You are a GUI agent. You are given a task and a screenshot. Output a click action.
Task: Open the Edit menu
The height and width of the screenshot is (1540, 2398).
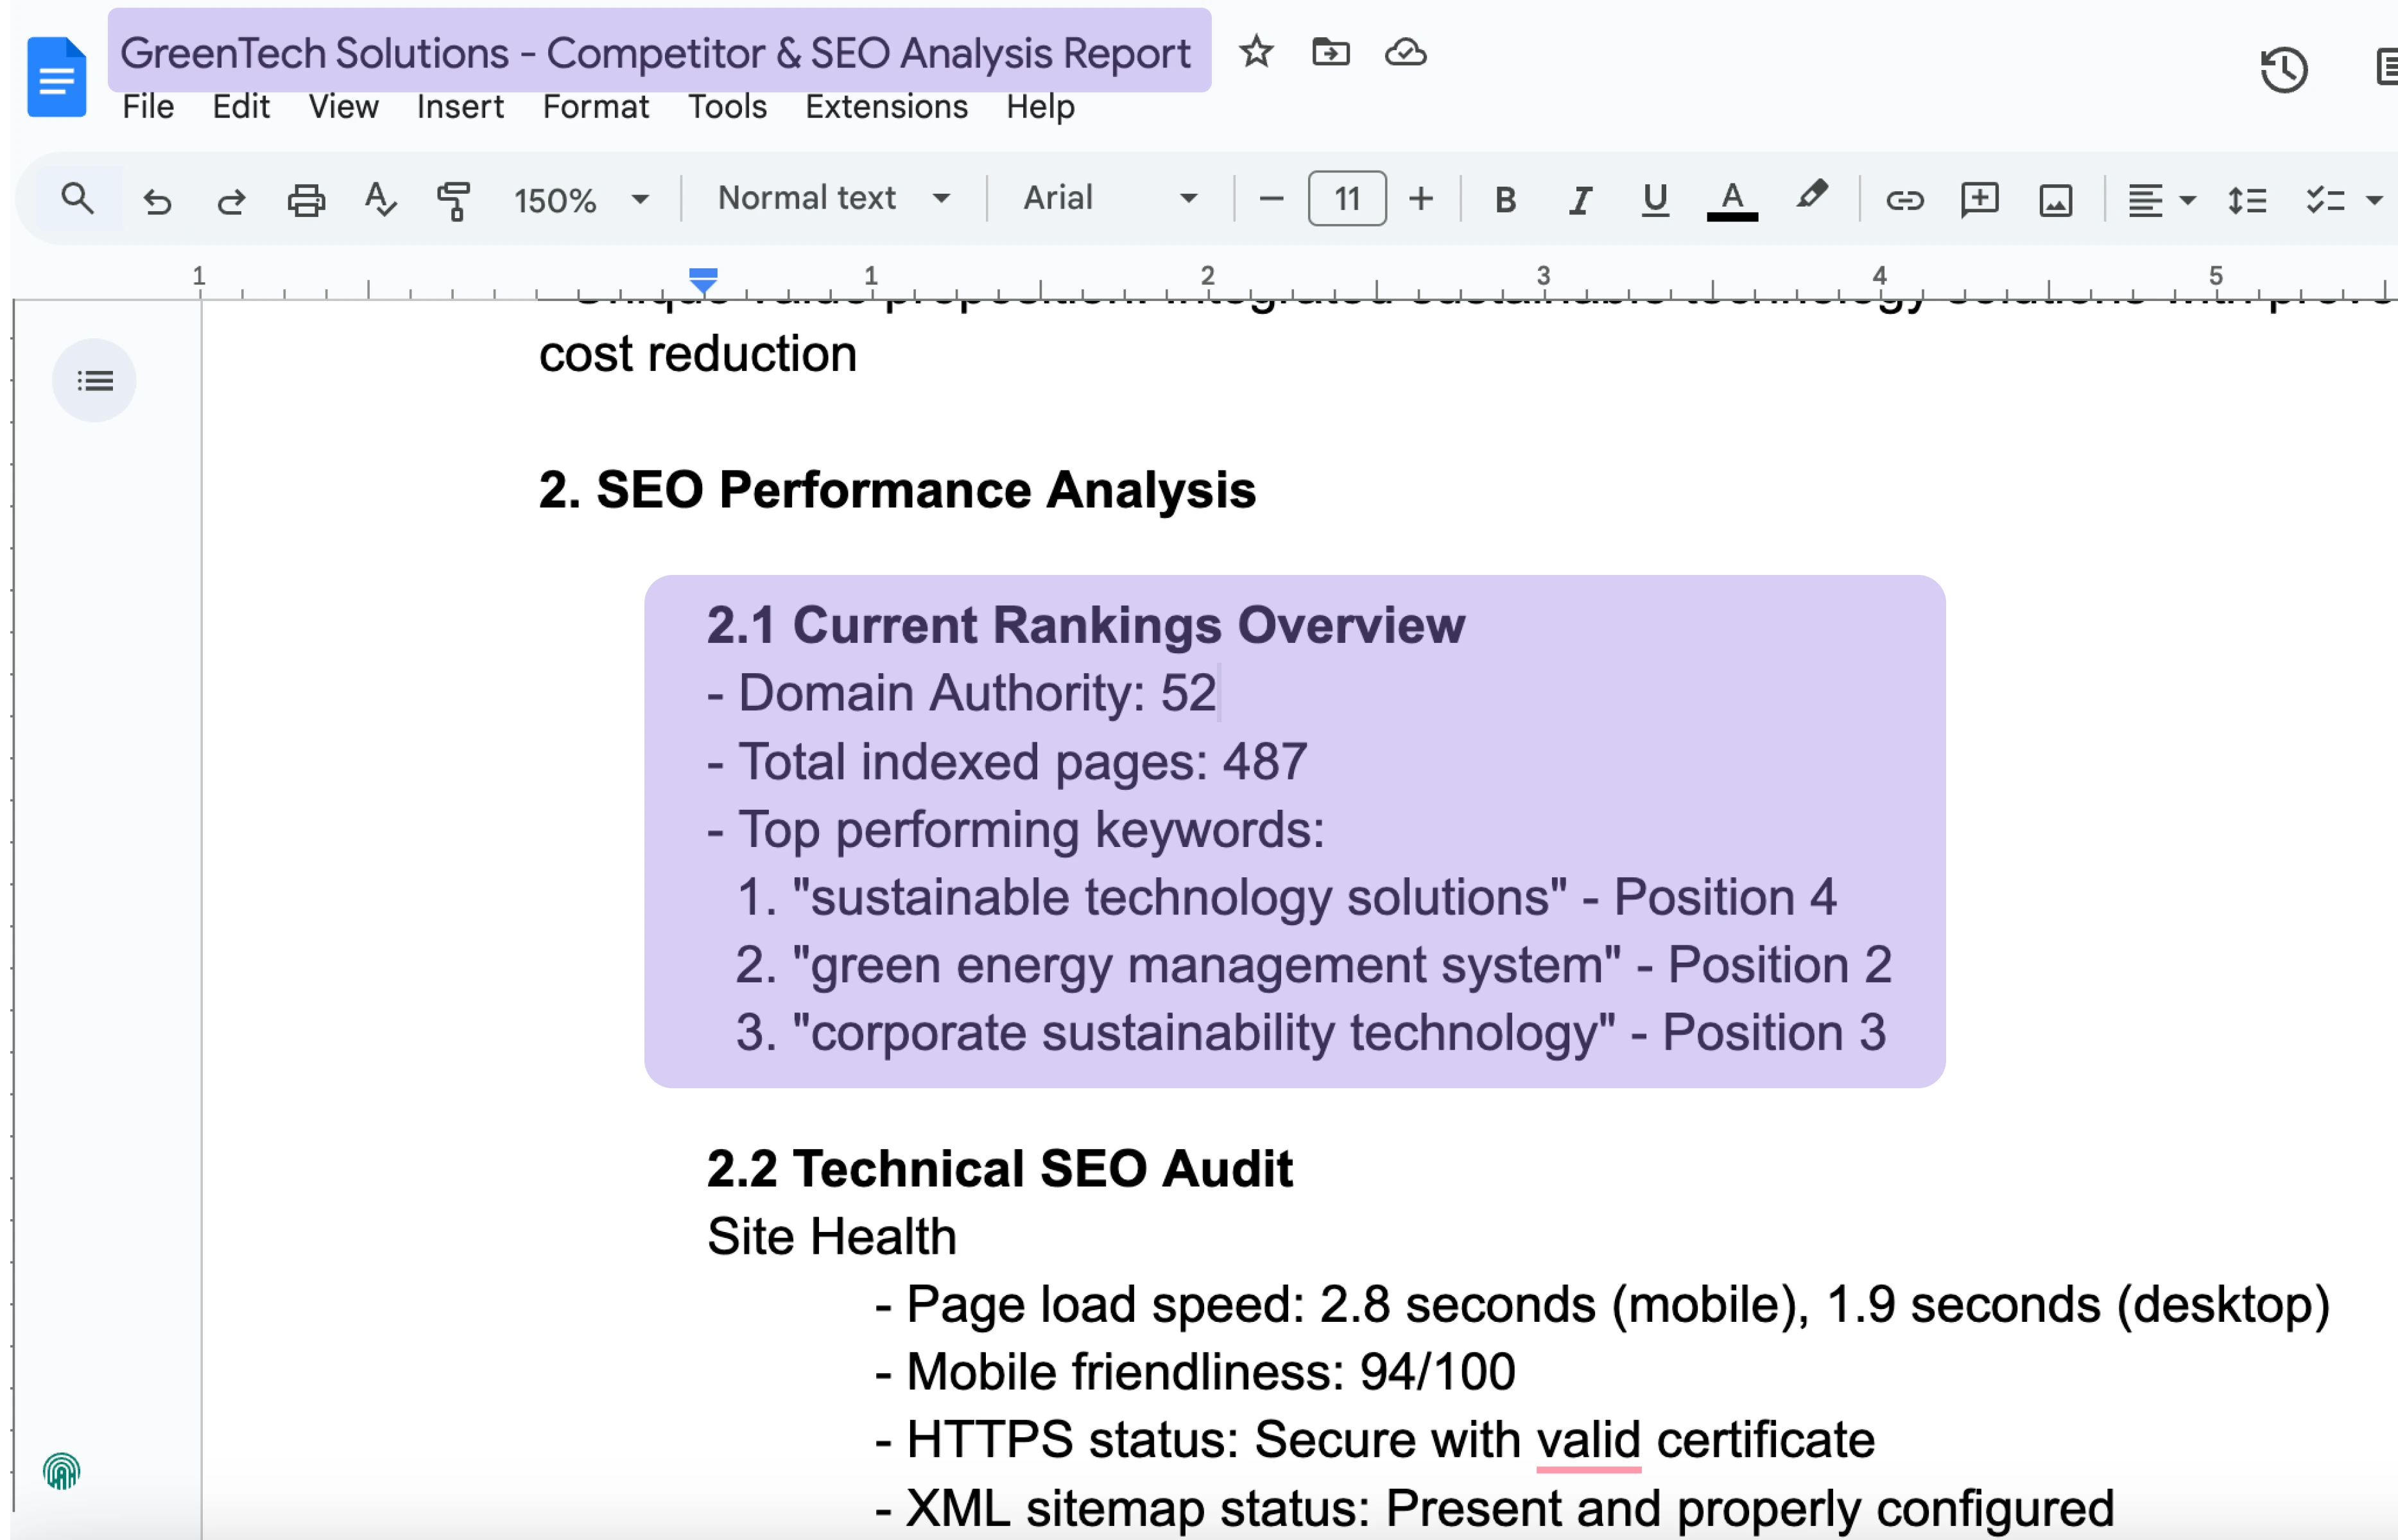point(241,107)
